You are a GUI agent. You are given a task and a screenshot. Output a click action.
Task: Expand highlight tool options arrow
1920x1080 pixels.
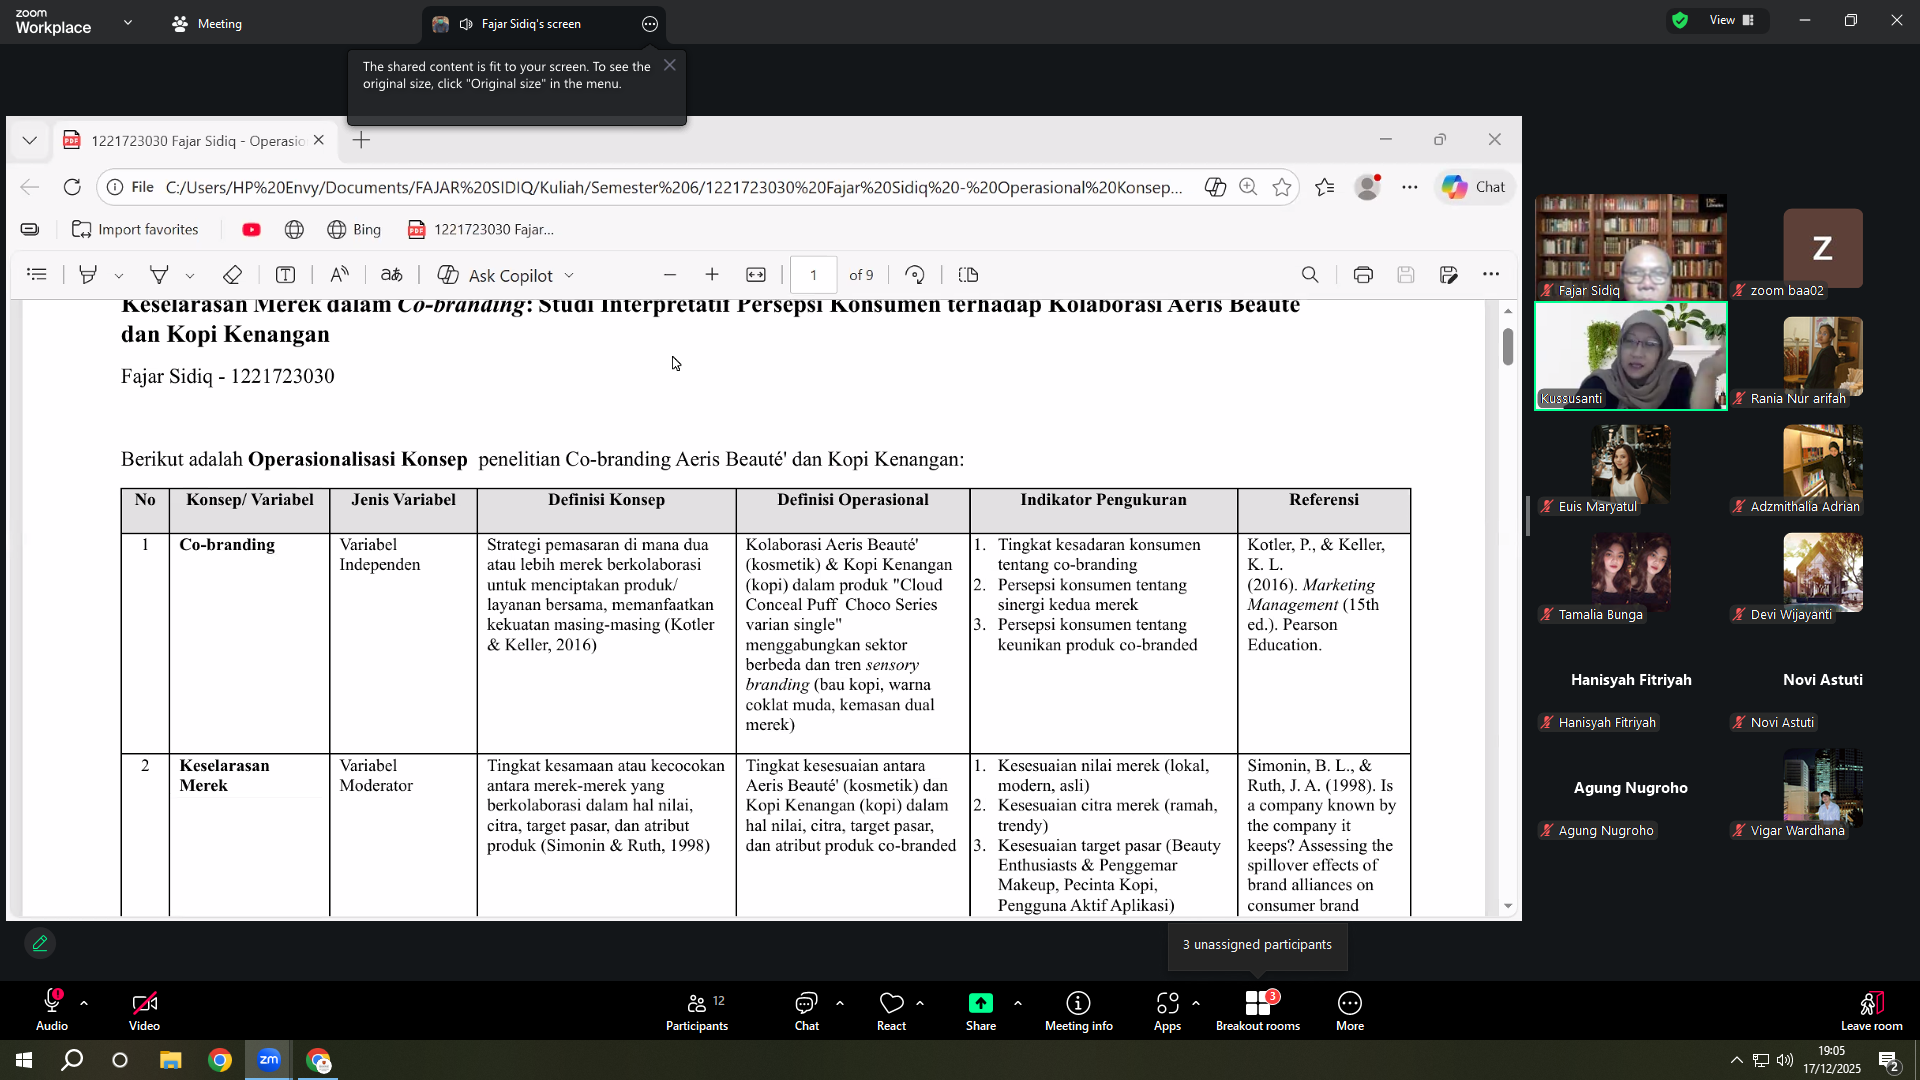pyautogui.click(x=119, y=276)
